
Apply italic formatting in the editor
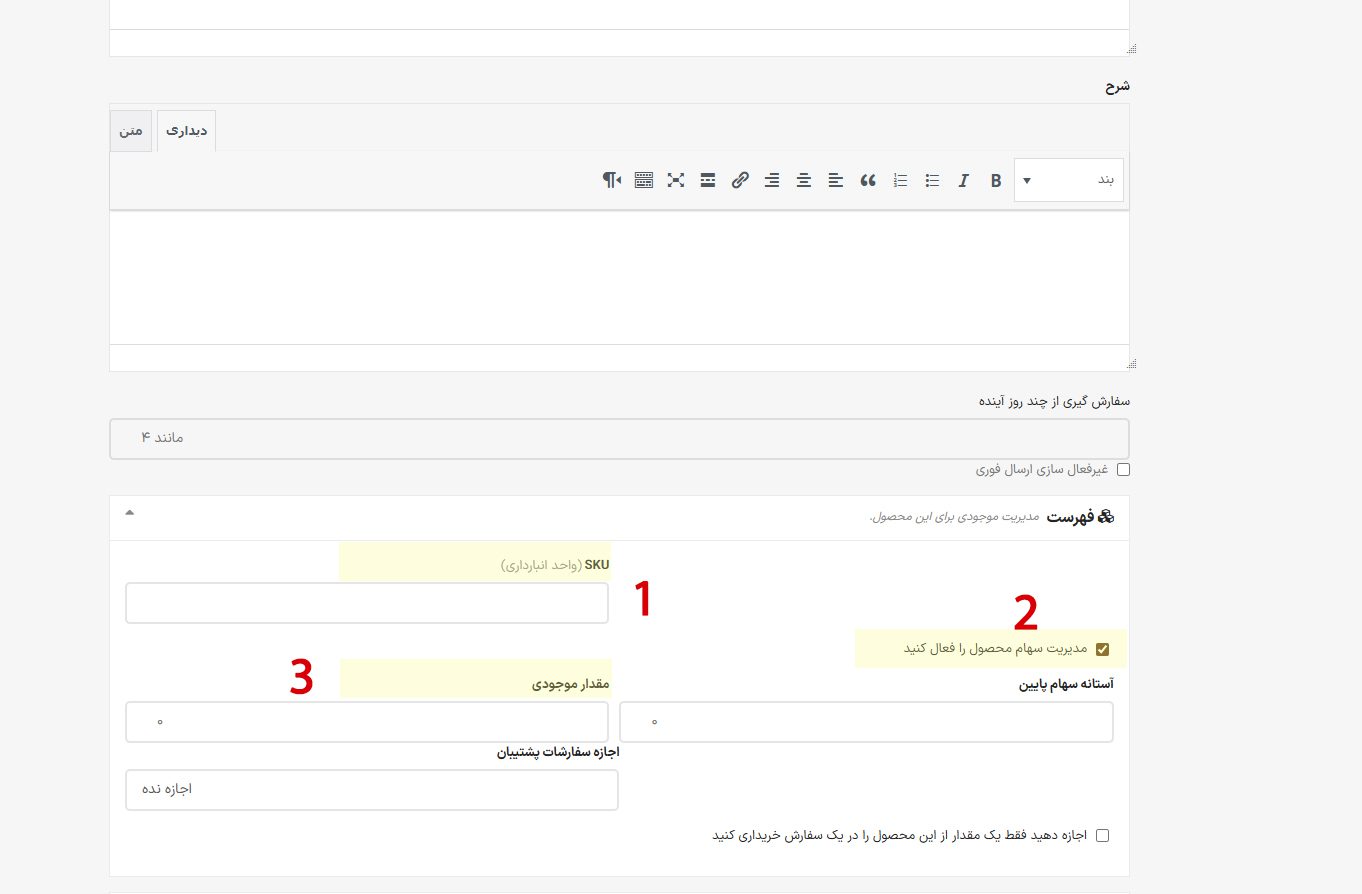964,181
